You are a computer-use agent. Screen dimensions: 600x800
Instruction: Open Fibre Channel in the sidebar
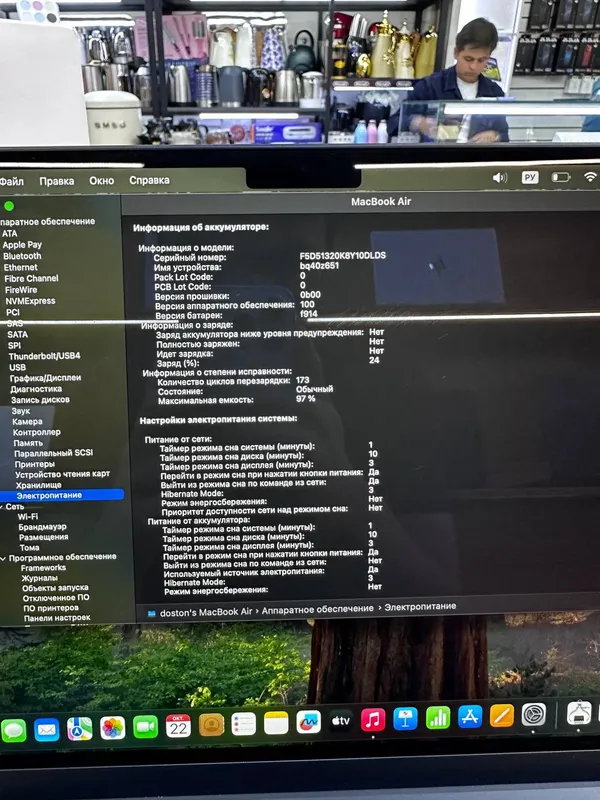pyautogui.click(x=31, y=279)
